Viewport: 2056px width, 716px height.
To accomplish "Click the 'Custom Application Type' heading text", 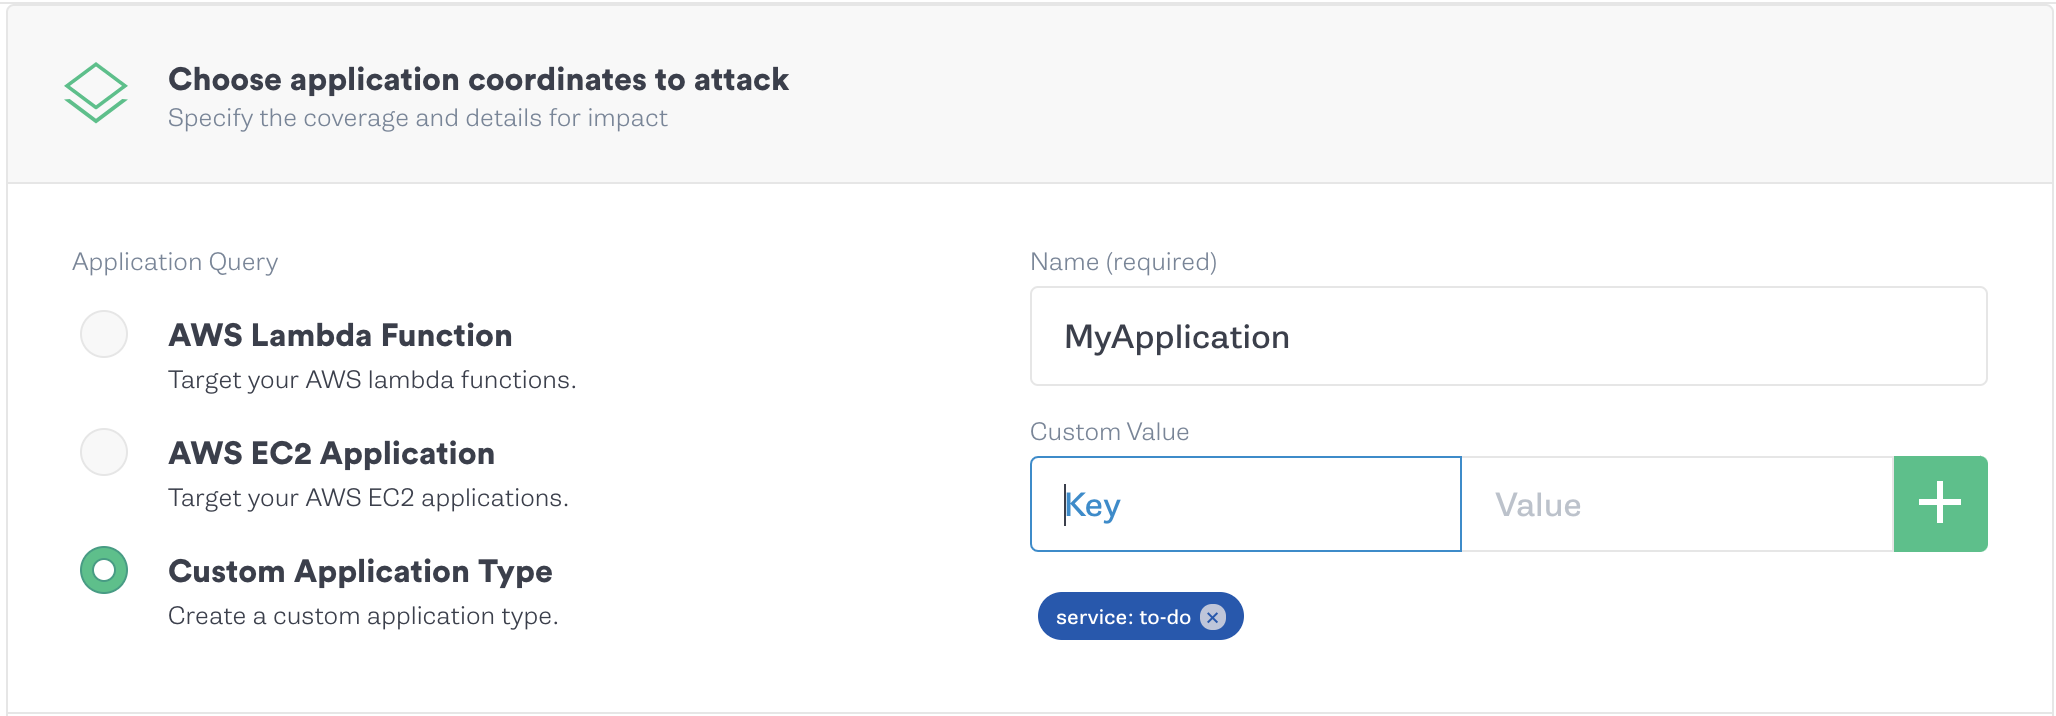I will point(360,571).
